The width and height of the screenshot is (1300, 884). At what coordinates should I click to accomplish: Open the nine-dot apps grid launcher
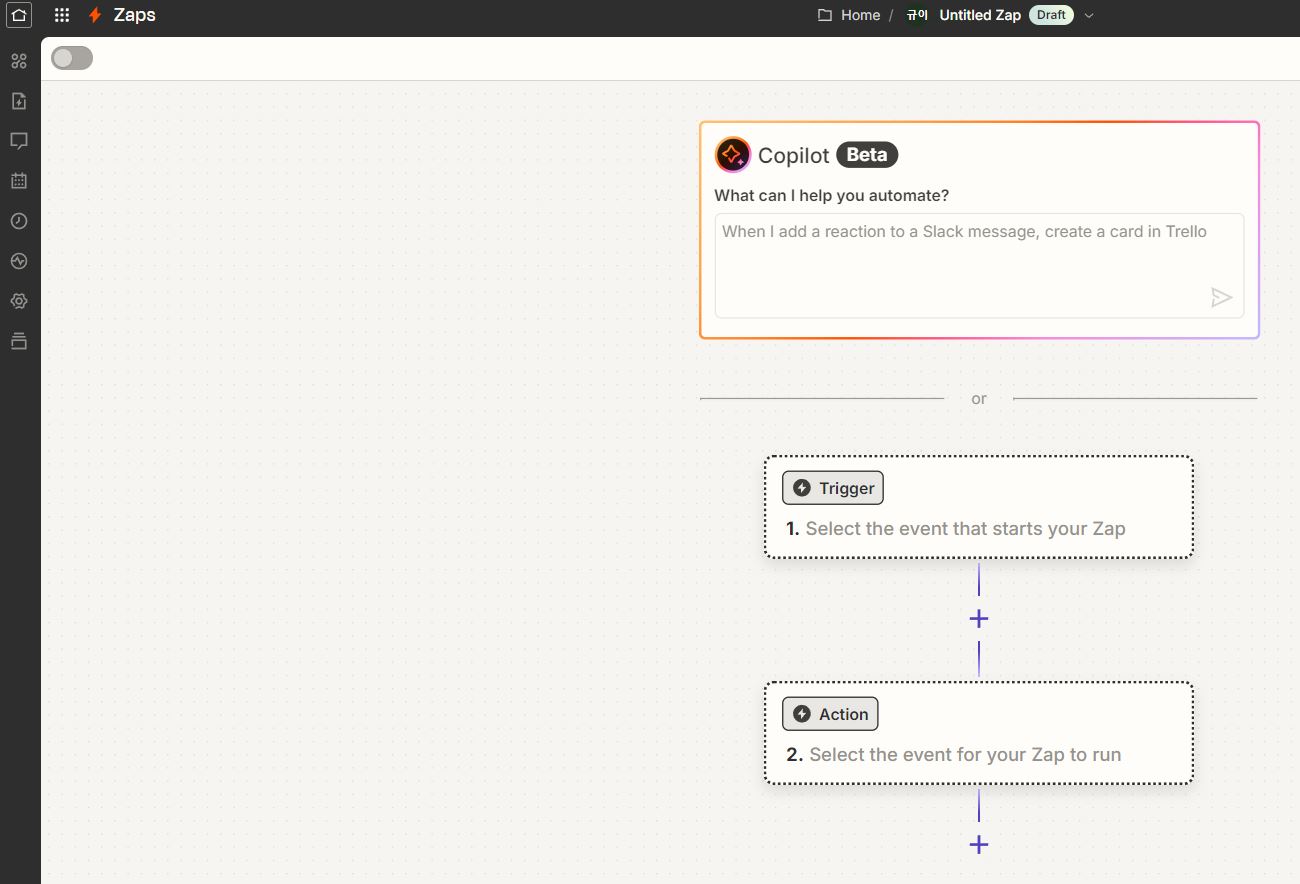tap(62, 15)
